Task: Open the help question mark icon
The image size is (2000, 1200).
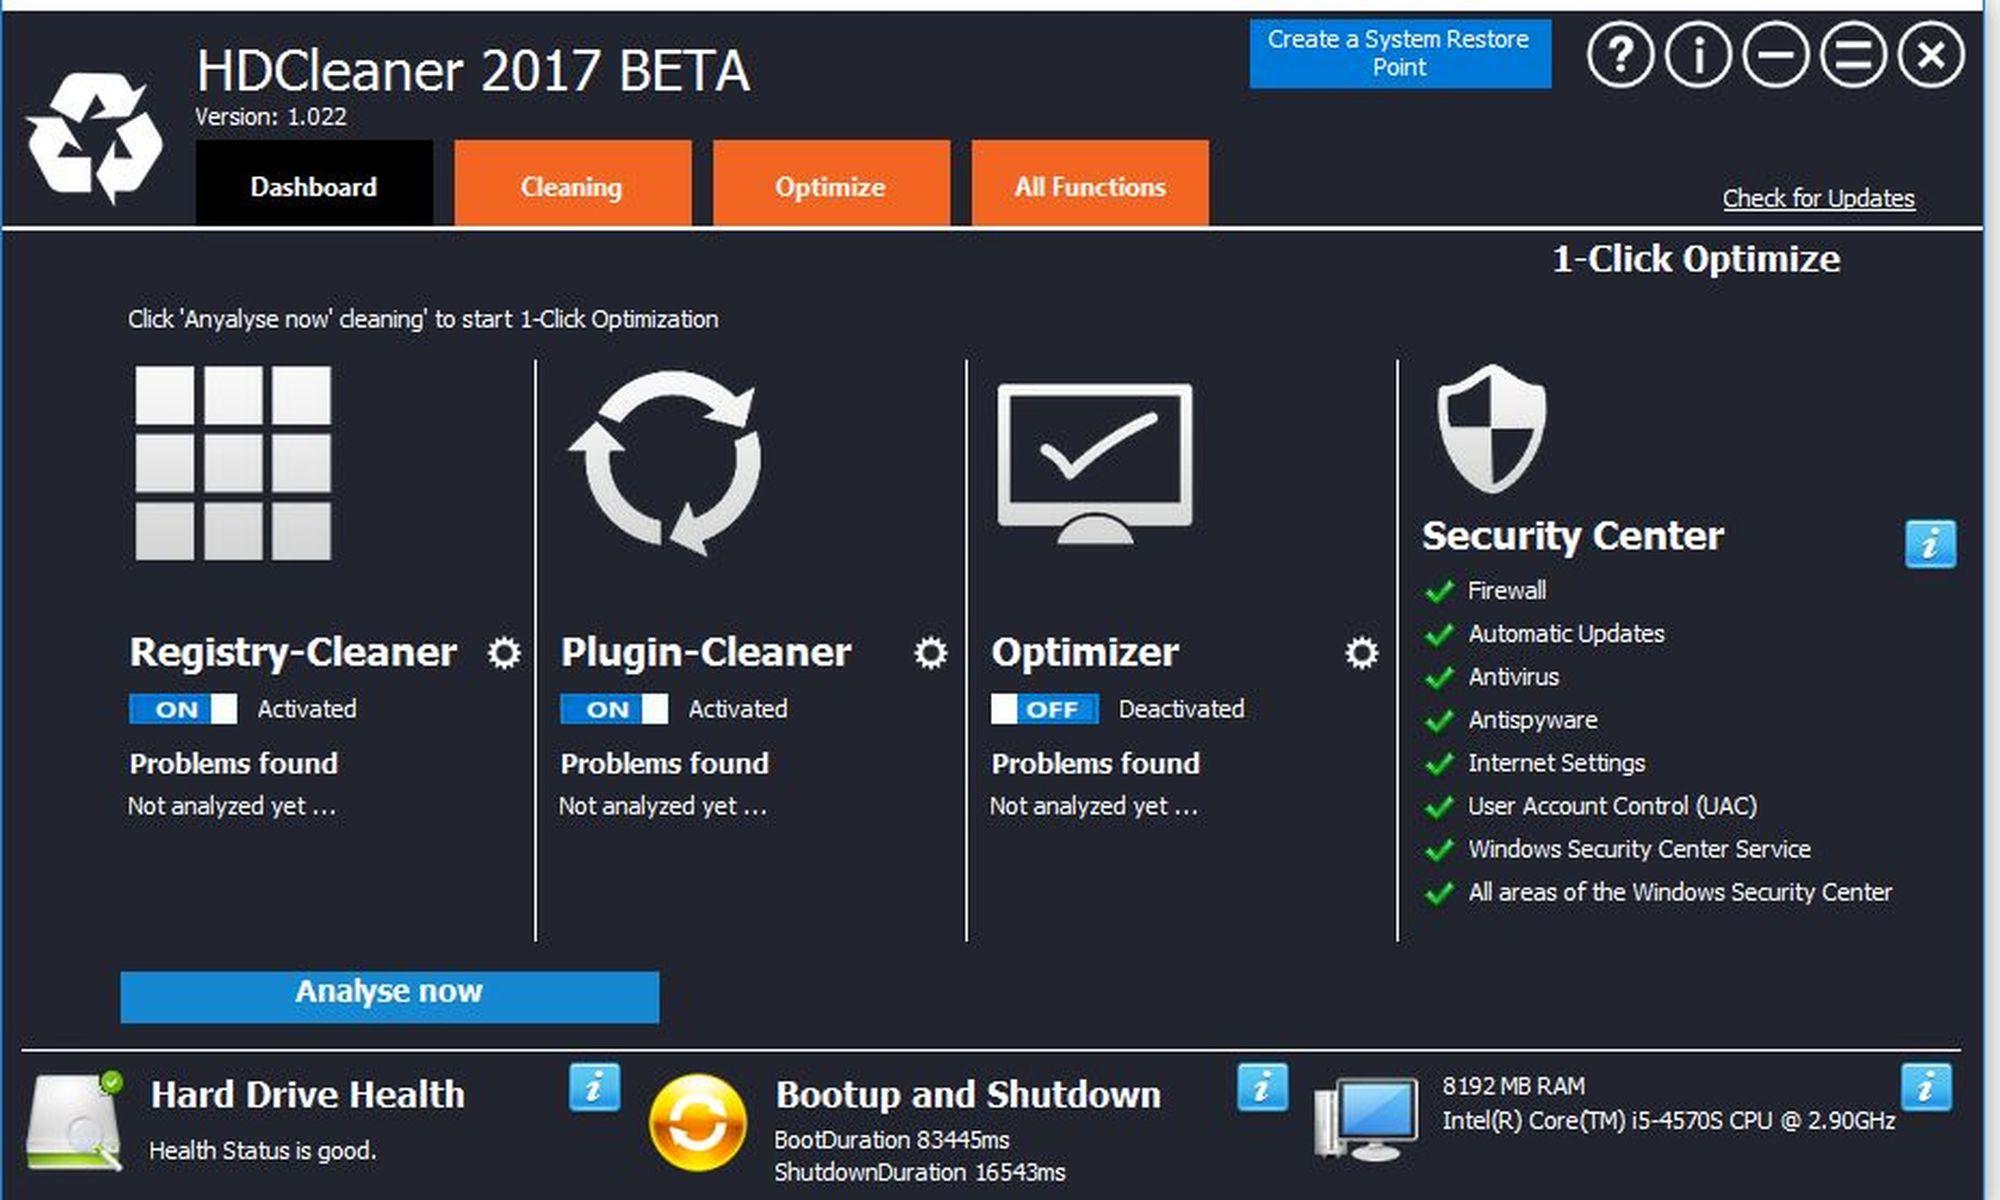Action: coord(1621,55)
